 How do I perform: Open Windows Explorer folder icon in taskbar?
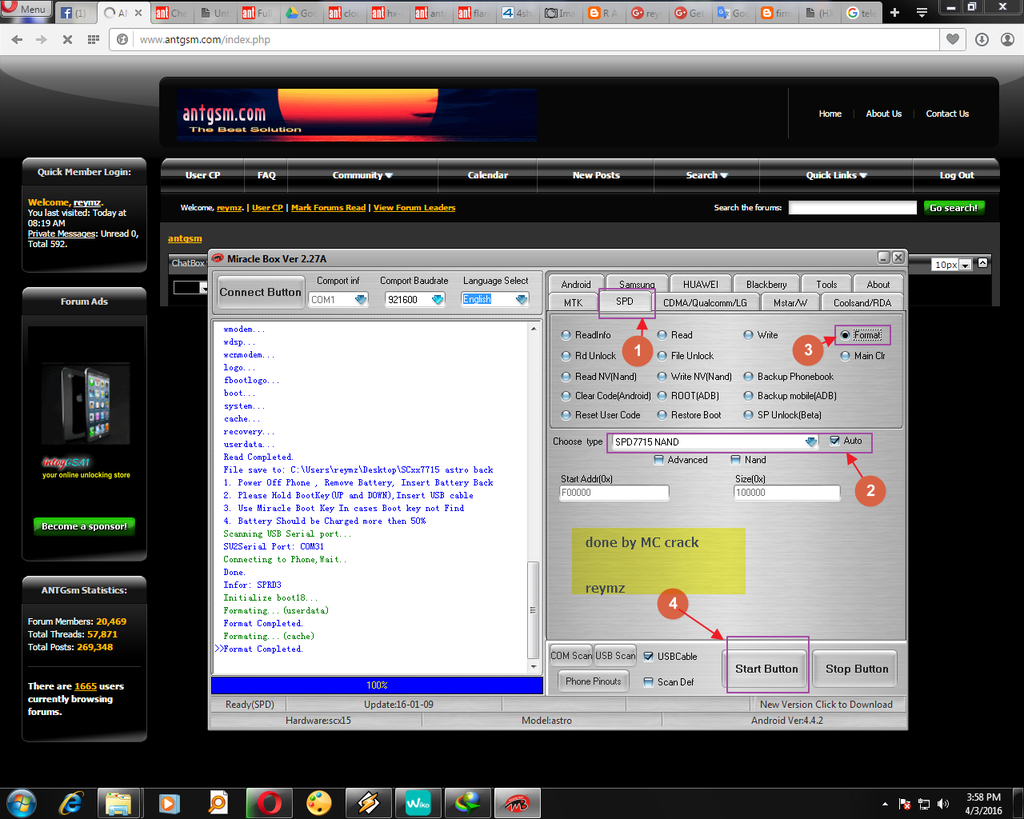[x=119, y=803]
